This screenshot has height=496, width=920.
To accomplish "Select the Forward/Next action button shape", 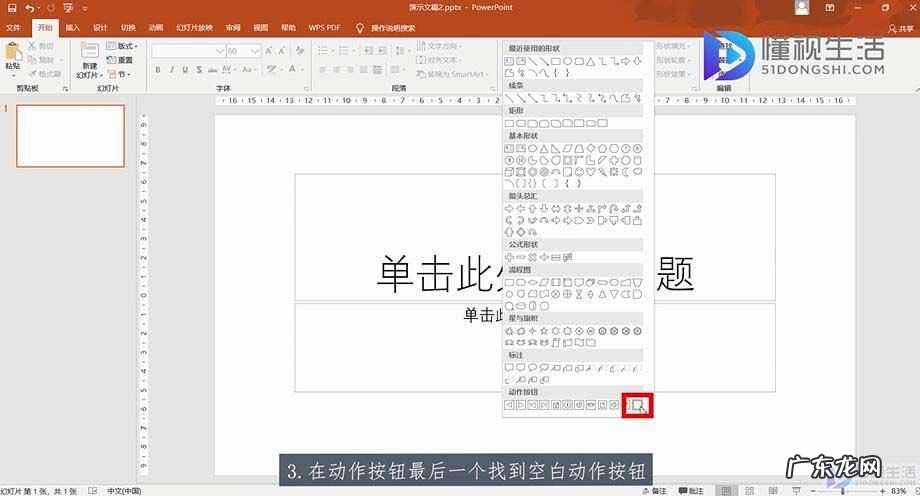I will pyautogui.click(x=521, y=405).
